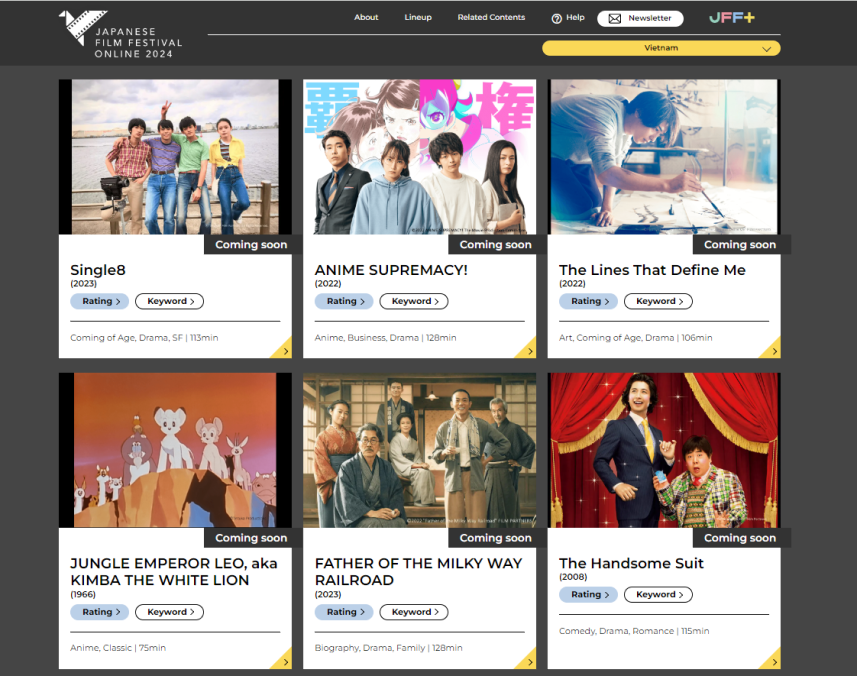Open Rating for Jungle Emperor Leo
This screenshot has width=857, height=676.
(99, 612)
